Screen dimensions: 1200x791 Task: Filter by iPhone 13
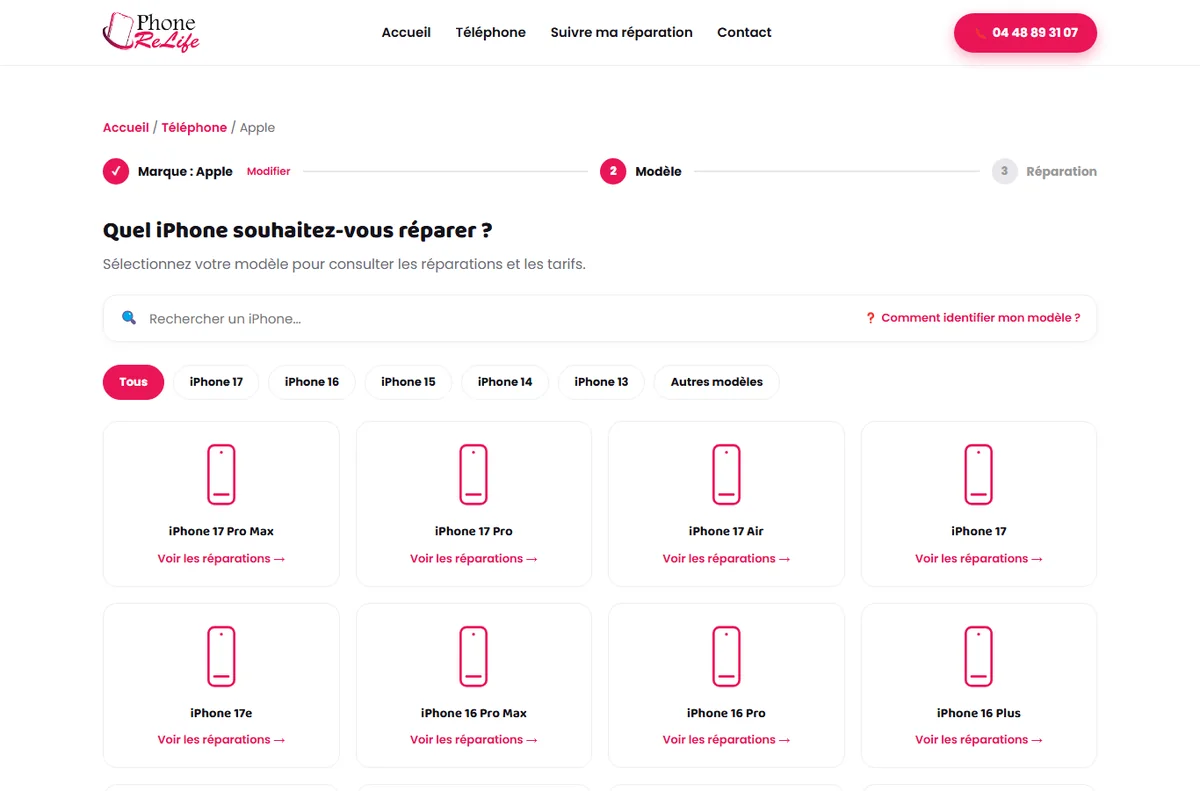pyautogui.click(x=601, y=382)
